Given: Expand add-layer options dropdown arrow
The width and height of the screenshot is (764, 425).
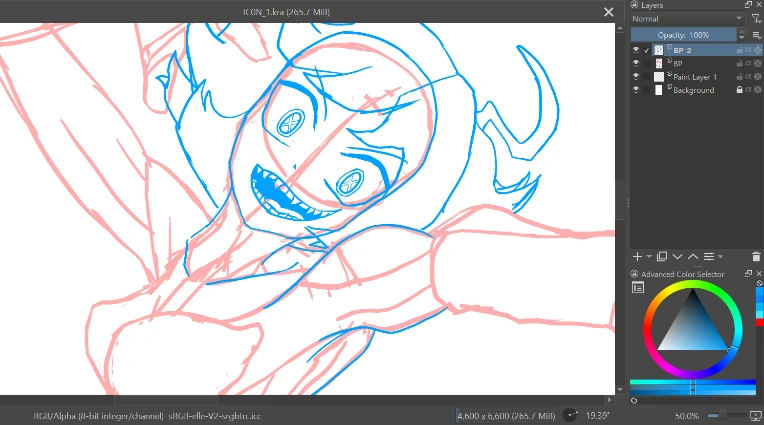Looking at the screenshot, I should pos(649,257).
